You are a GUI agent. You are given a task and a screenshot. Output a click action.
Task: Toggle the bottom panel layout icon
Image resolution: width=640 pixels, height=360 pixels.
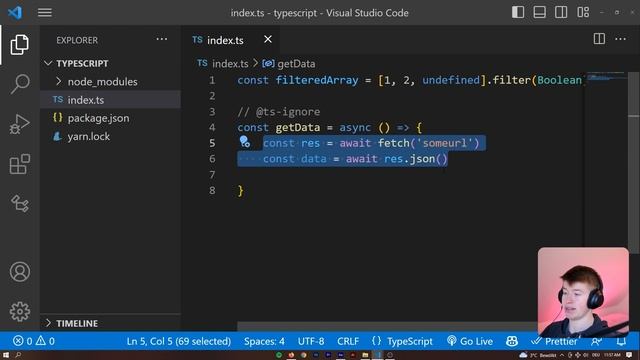click(x=540, y=12)
